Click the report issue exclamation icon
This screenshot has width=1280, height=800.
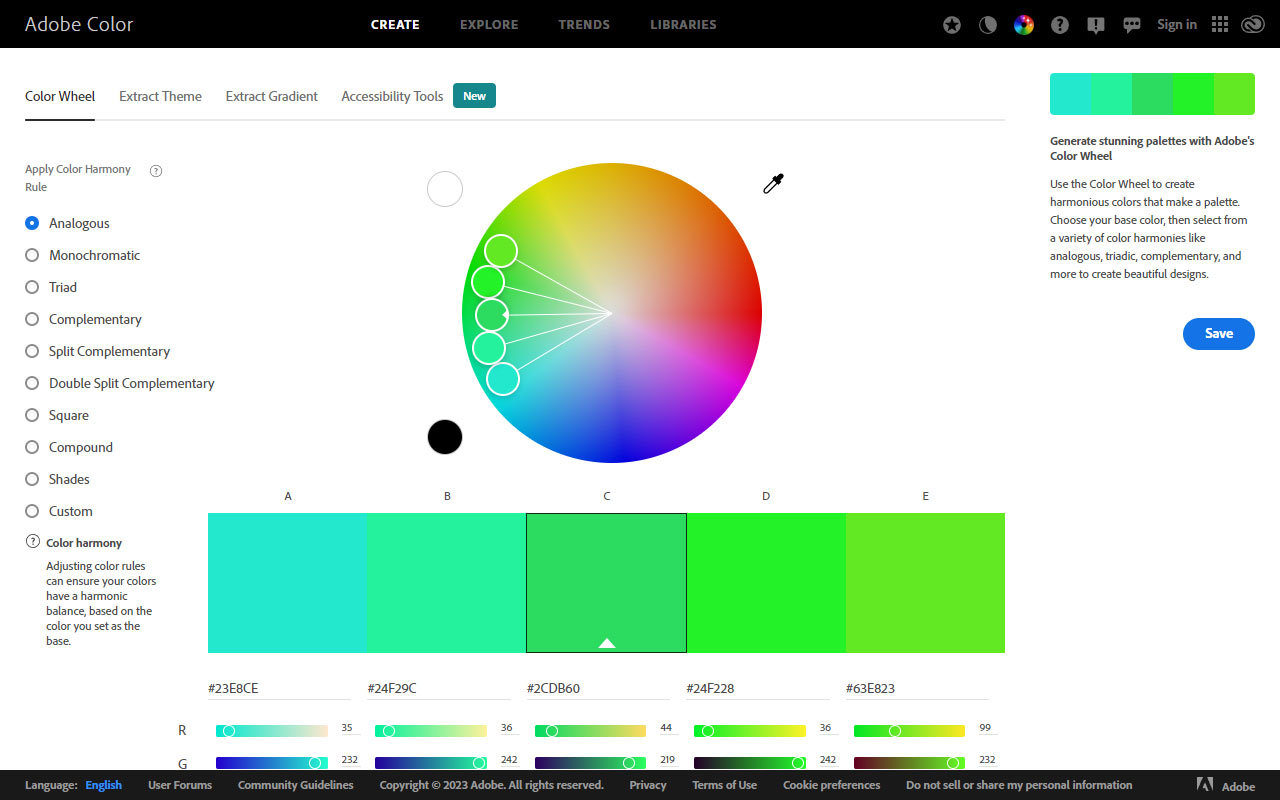pos(1095,24)
